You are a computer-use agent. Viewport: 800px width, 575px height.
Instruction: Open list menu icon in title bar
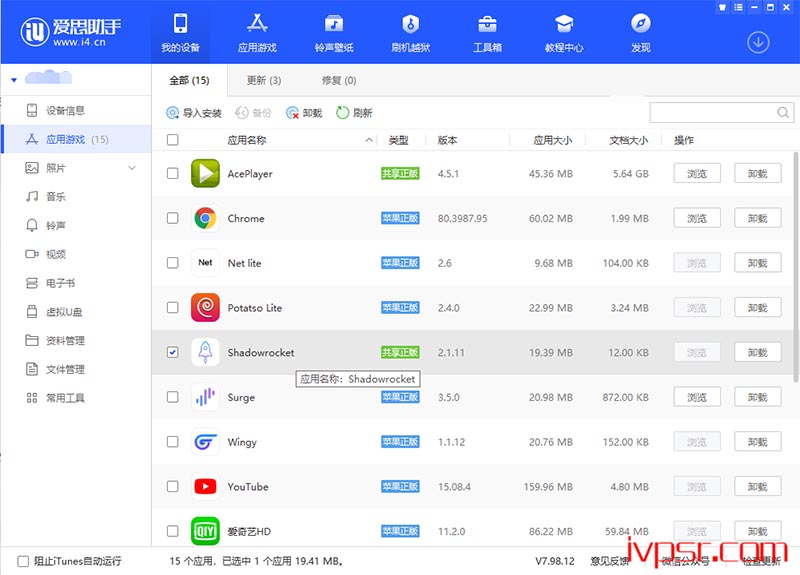pyautogui.click(x=738, y=7)
